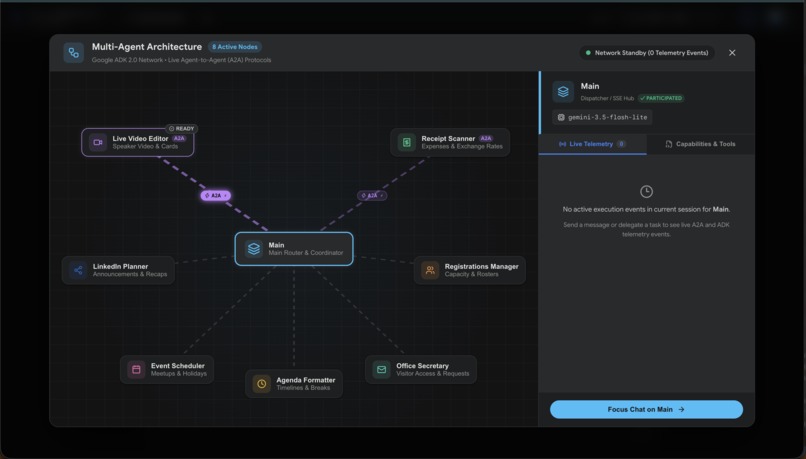Click the Google ADK 2.0 Network subtitle

(x=181, y=60)
